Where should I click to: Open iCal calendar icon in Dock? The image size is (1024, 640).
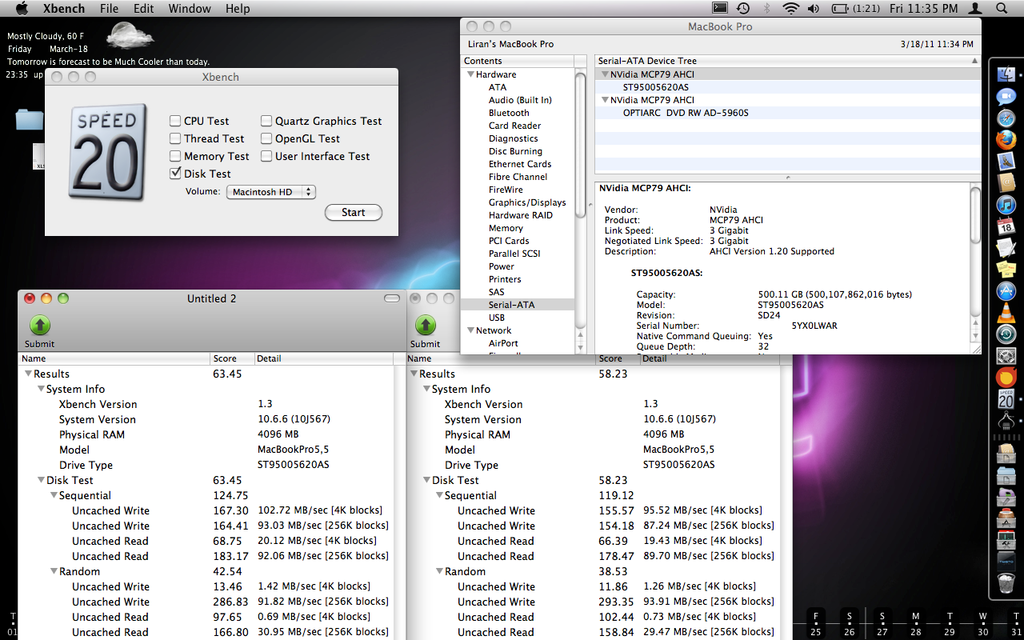1006,227
